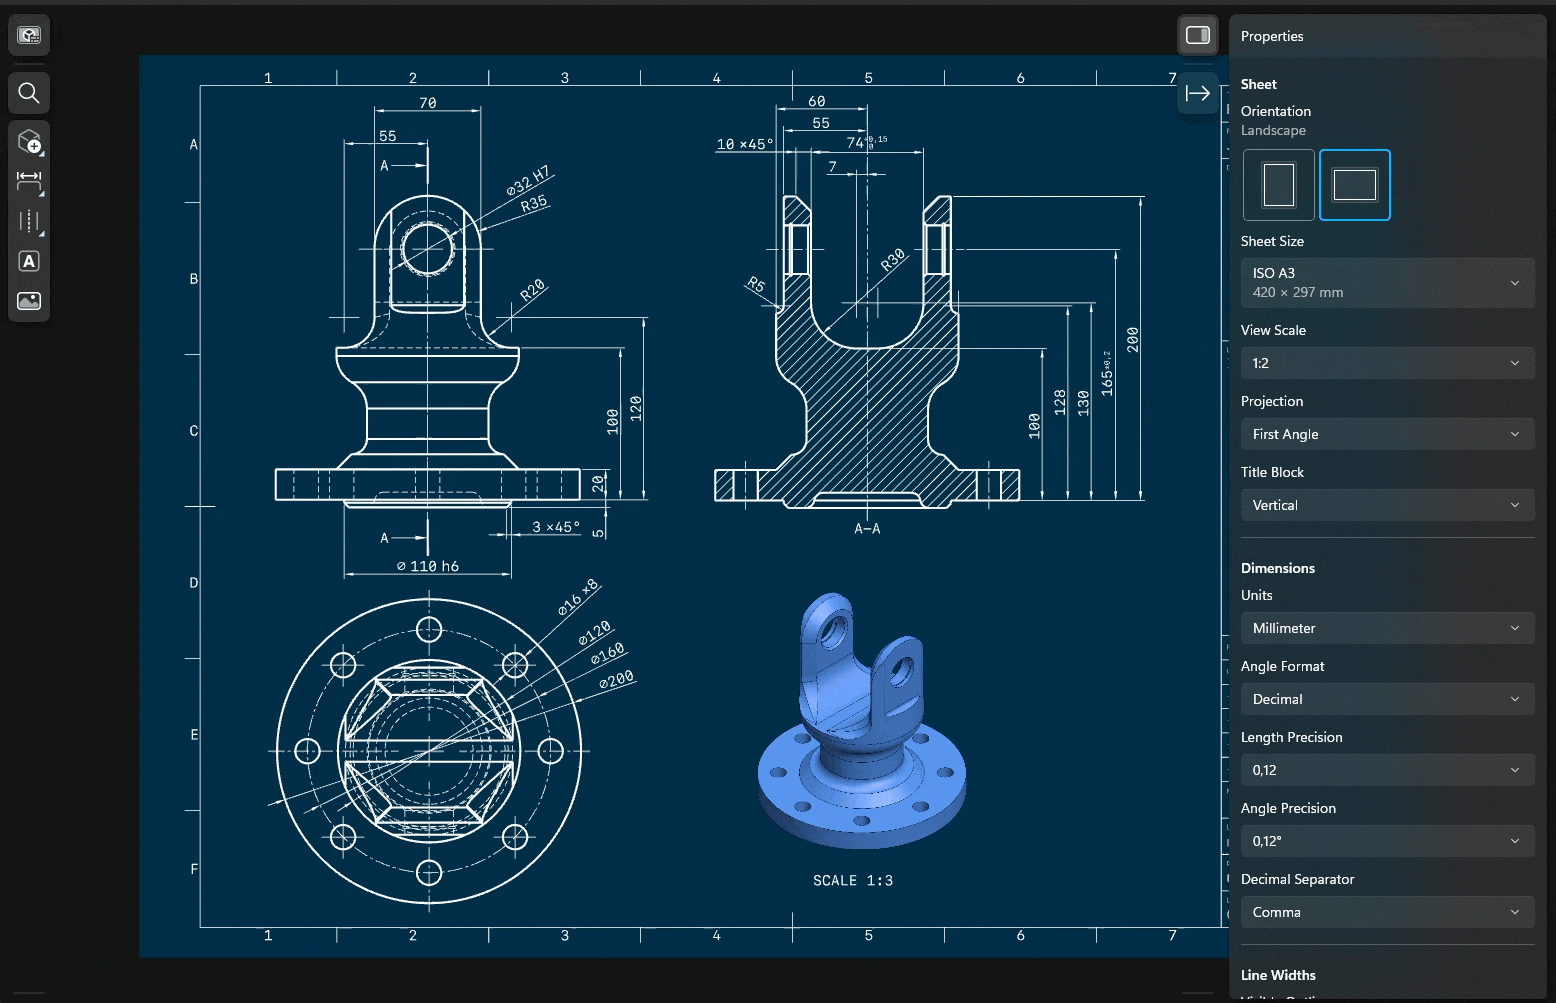Open the Length Precision dropdown
Image resolution: width=1556 pixels, height=1003 pixels.
click(x=1387, y=769)
